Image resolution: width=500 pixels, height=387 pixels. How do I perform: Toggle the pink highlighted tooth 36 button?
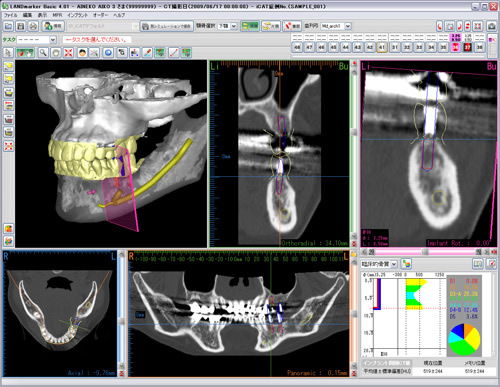tap(455, 47)
